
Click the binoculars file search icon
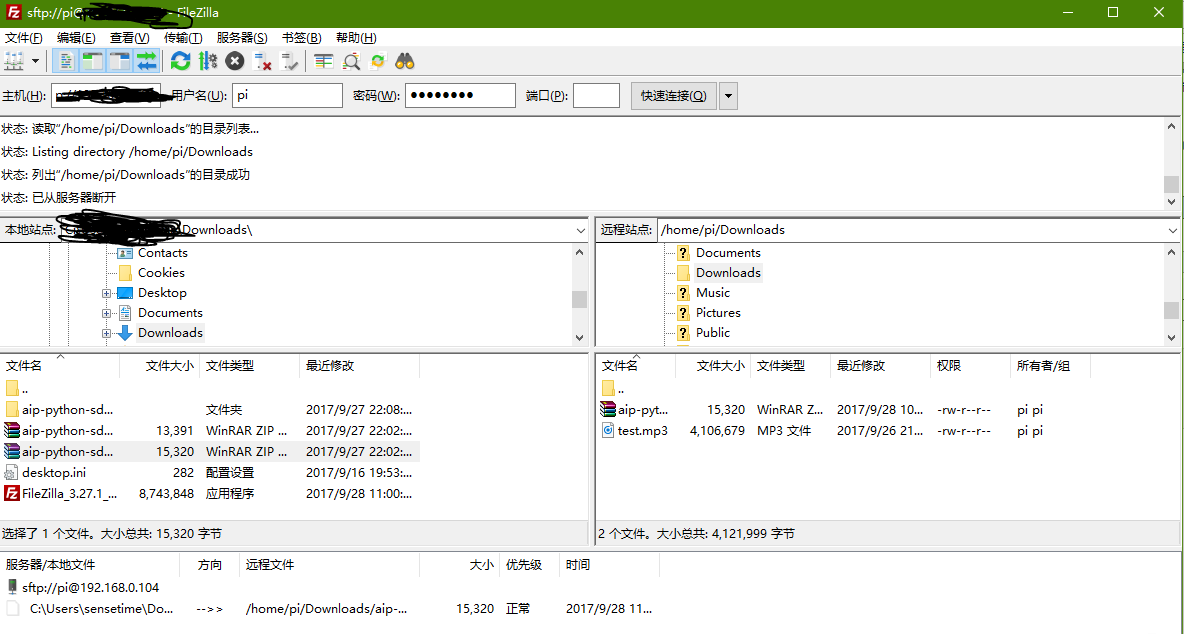[x=405, y=61]
